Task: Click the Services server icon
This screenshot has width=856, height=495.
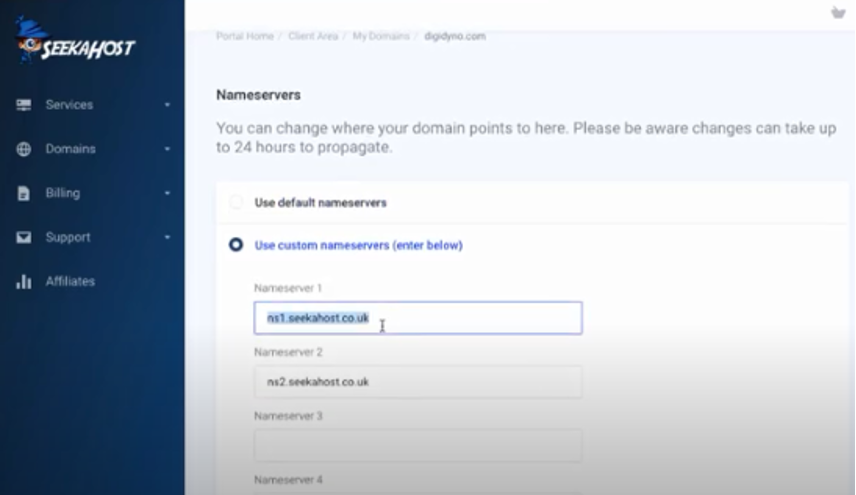Action: tap(23, 105)
